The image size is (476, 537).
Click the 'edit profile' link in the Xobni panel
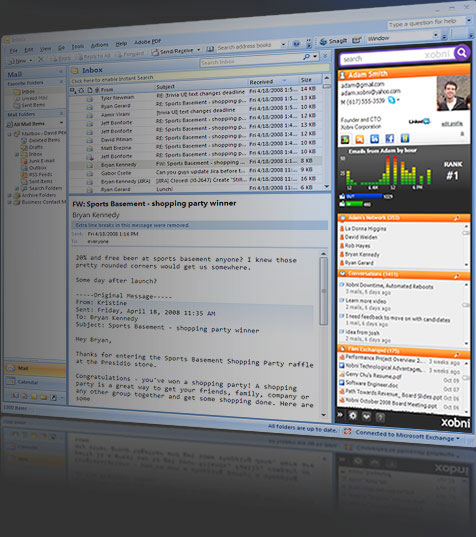(452, 124)
